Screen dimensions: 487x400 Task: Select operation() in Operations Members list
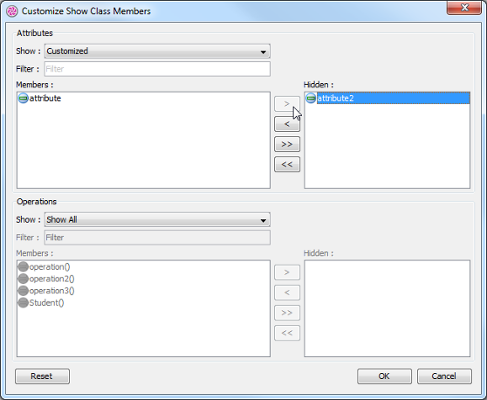click(x=50, y=267)
